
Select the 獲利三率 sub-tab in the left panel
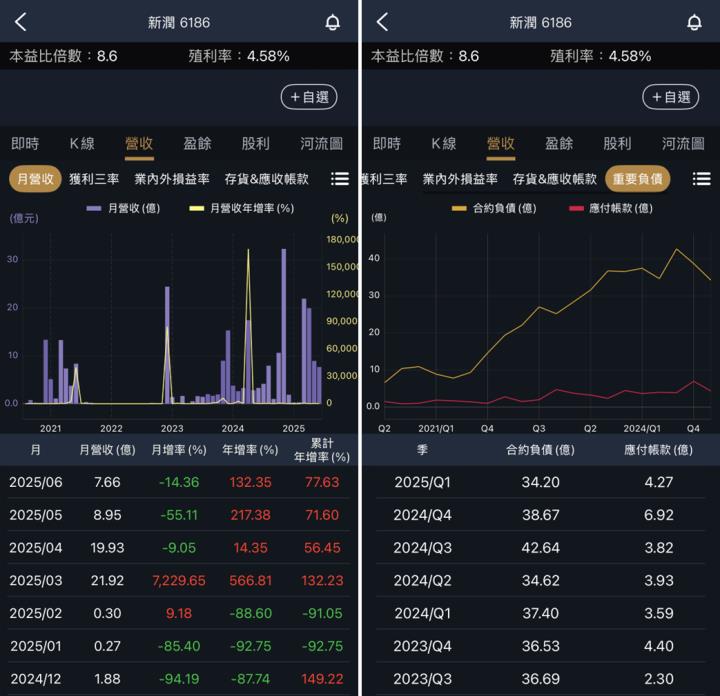coord(94,179)
